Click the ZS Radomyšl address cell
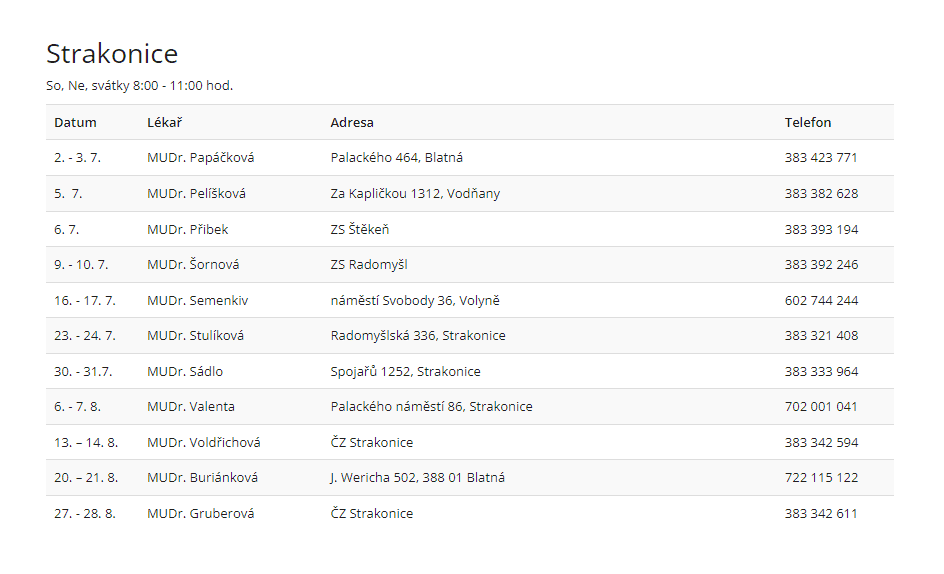Viewport: 944px width, 574px height. [x=369, y=265]
